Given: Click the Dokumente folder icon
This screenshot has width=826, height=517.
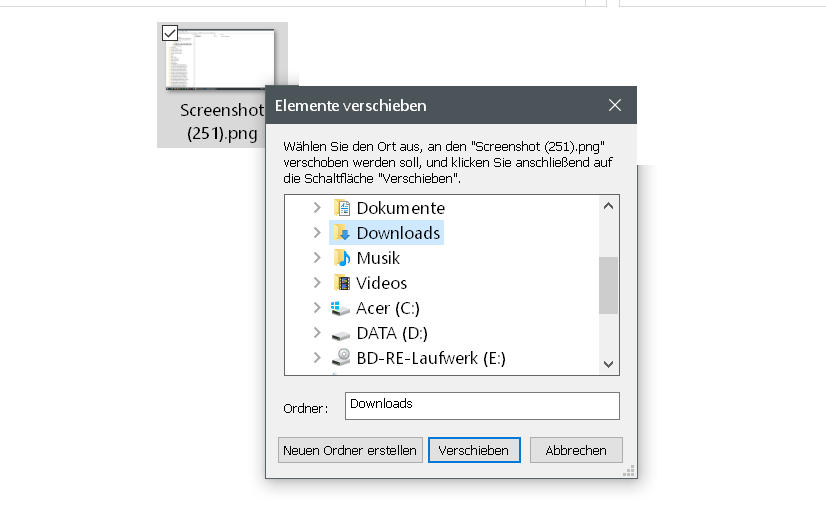Looking at the screenshot, I should click(x=342, y=208).
